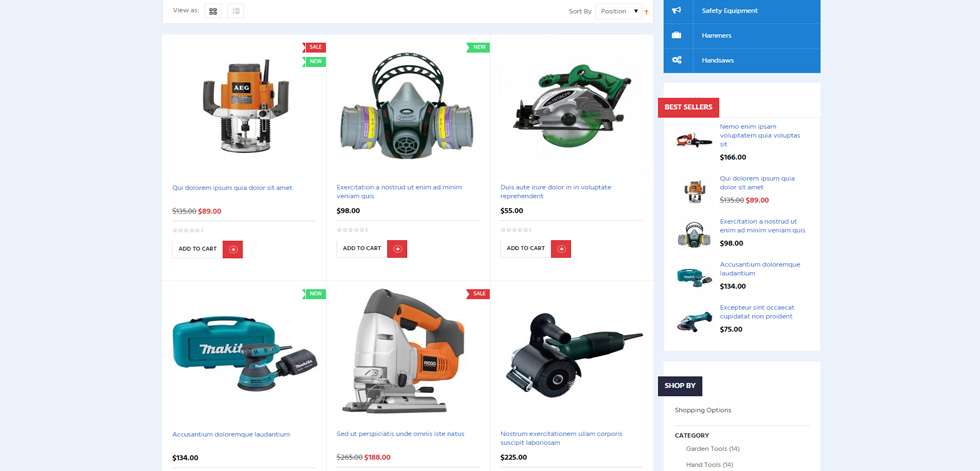Open black burnishing tool product image
This screenshot has width=980, height=471.
tap(572, 353)
